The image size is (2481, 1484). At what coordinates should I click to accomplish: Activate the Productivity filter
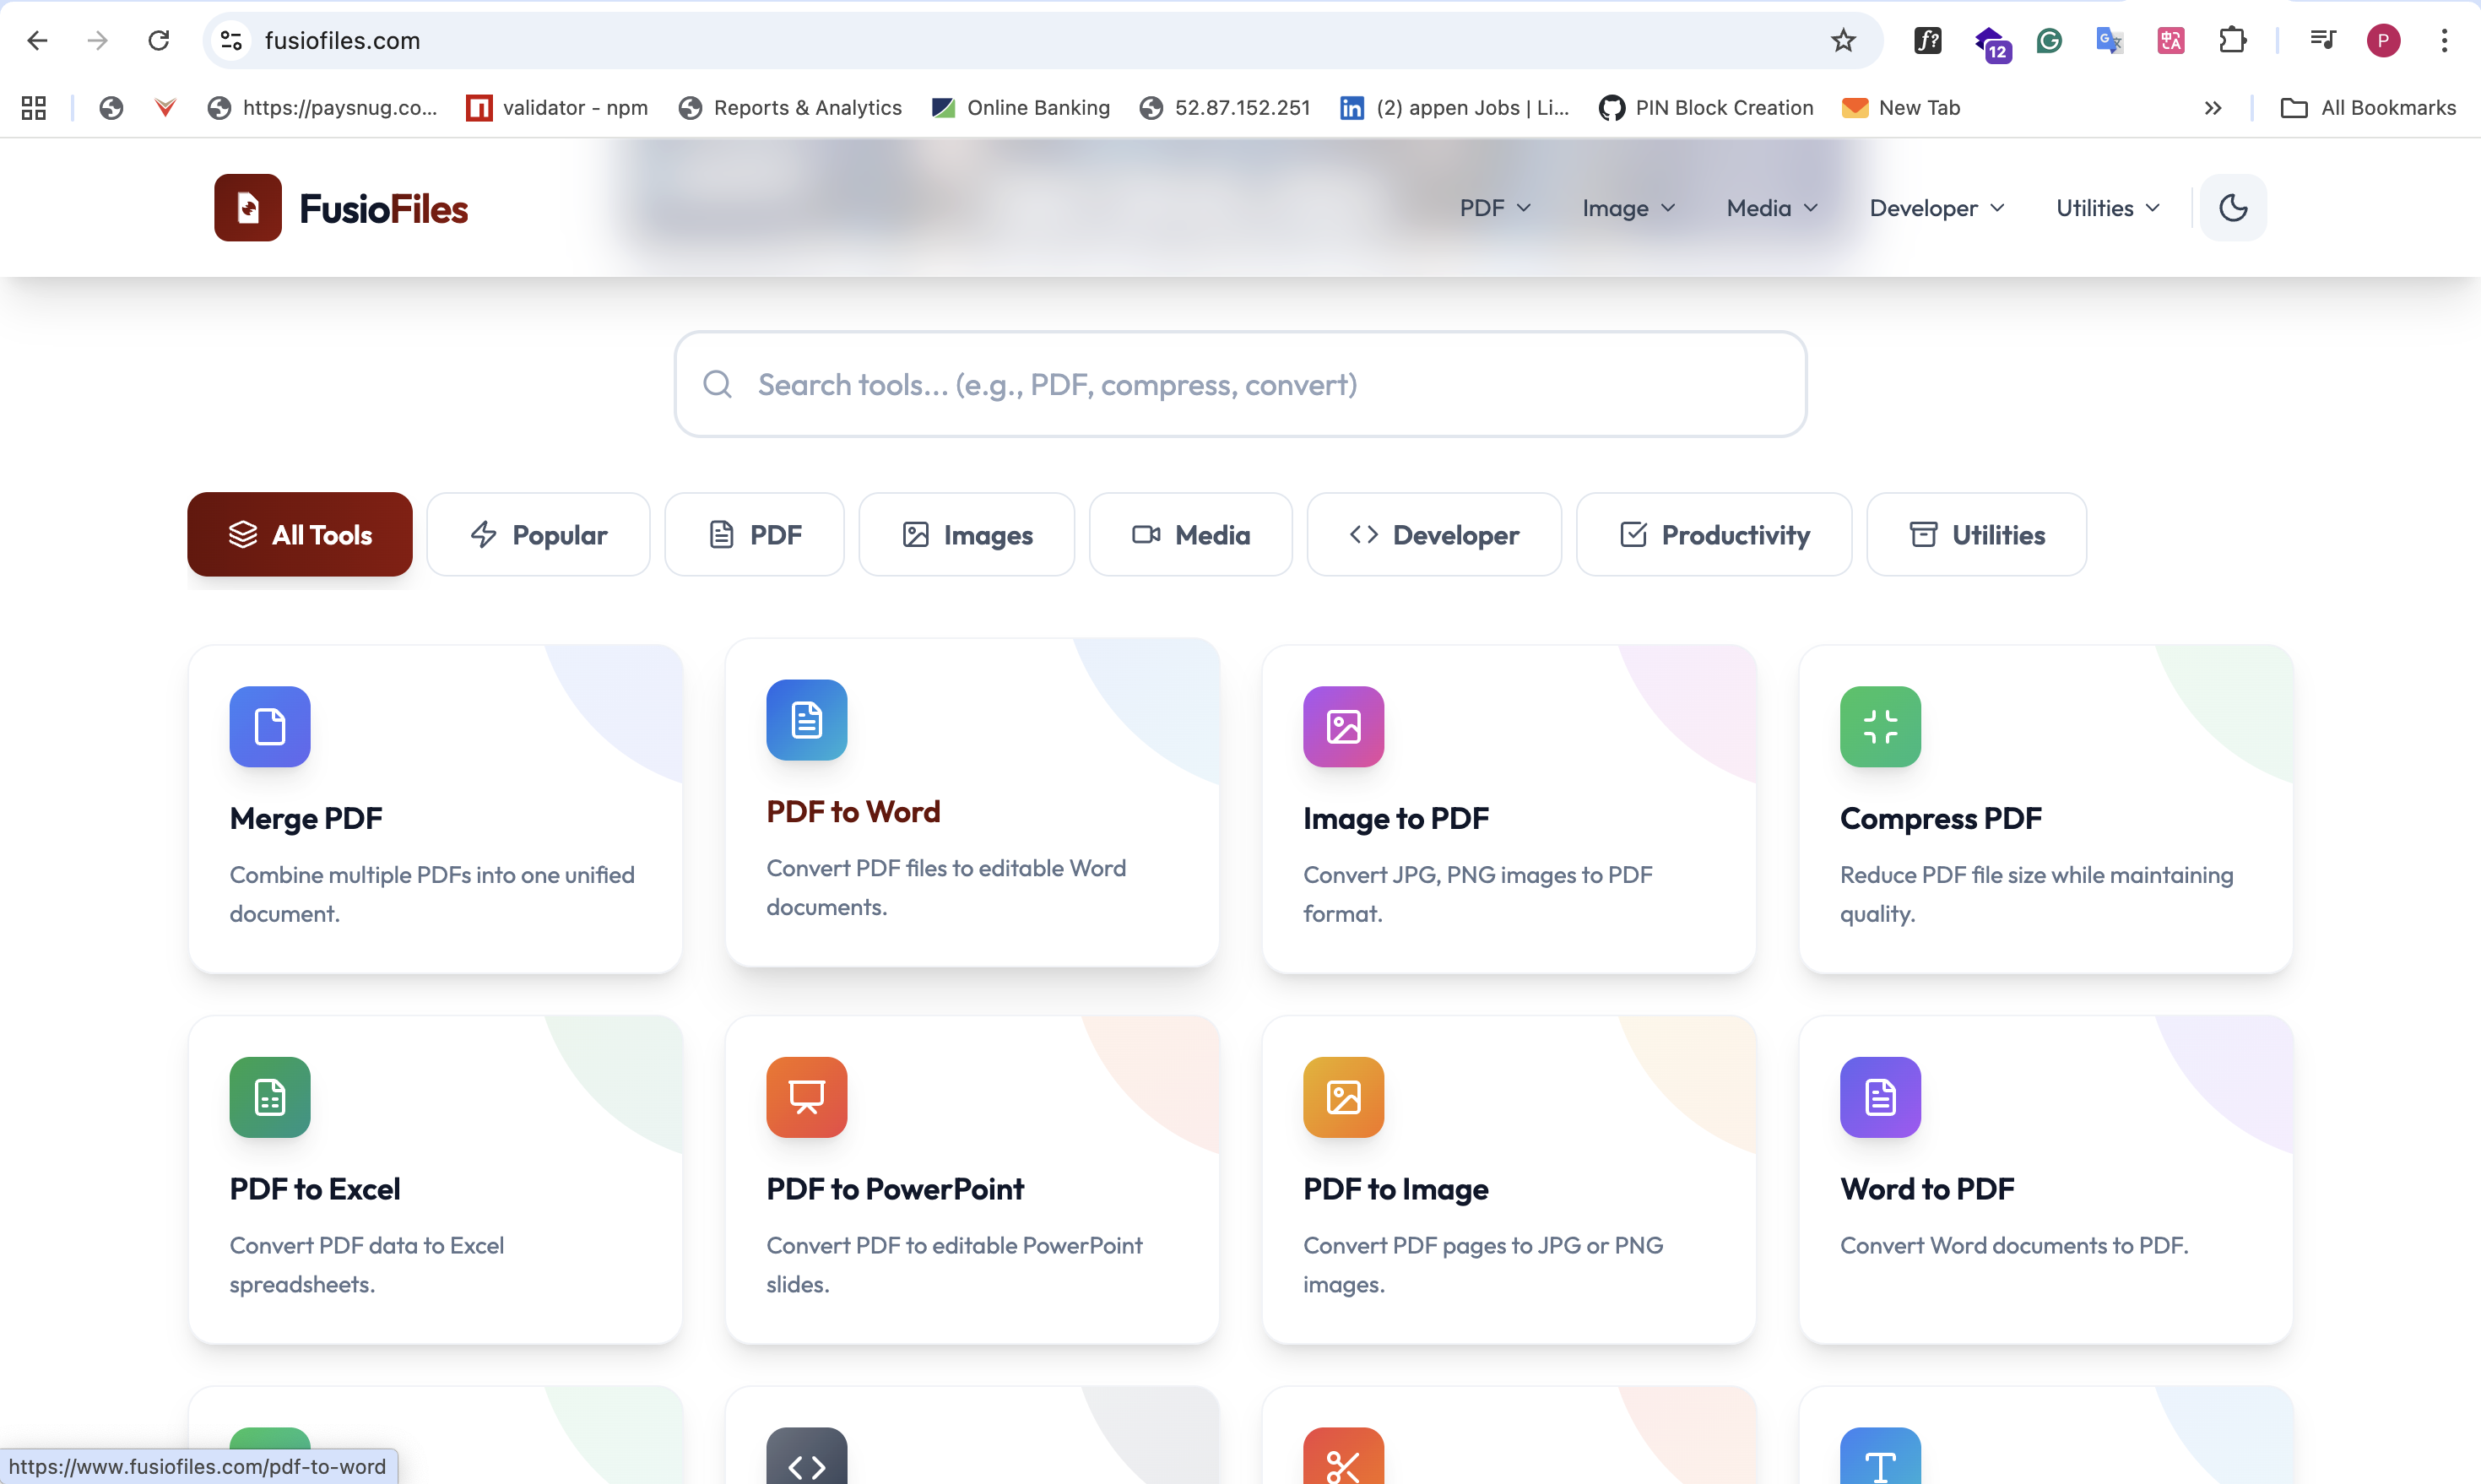(1713, 534)
